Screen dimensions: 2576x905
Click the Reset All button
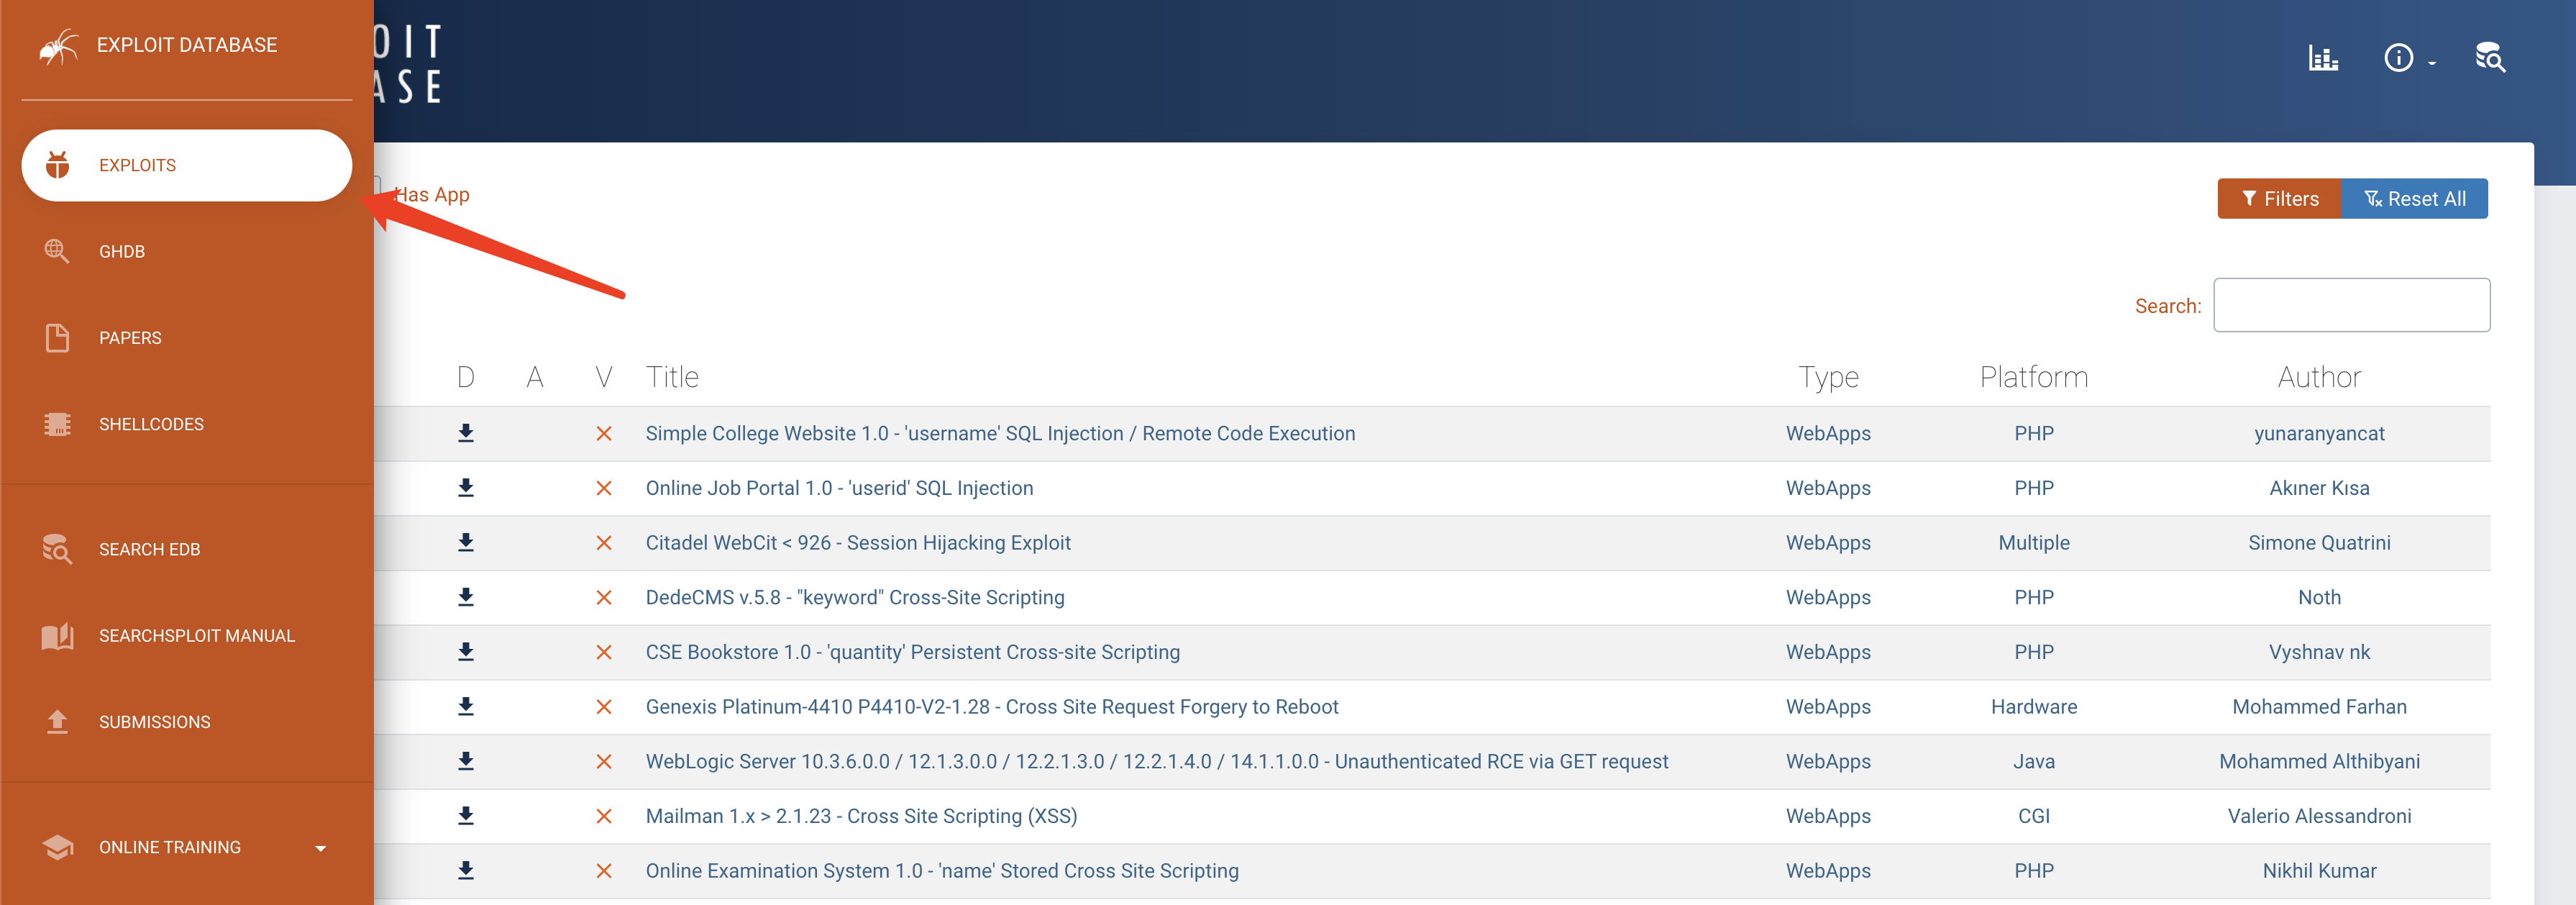[x=2414, y=198]
